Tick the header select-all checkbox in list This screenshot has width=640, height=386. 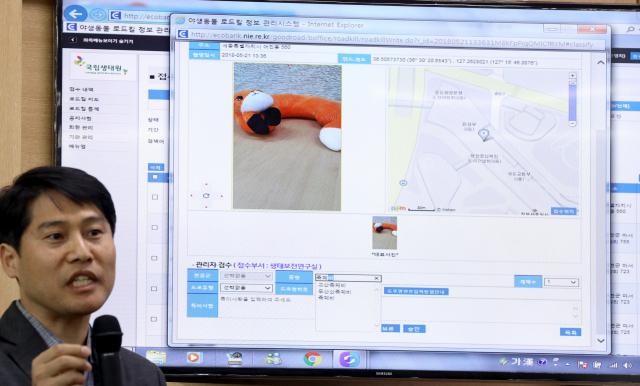(x=155, y=177)
